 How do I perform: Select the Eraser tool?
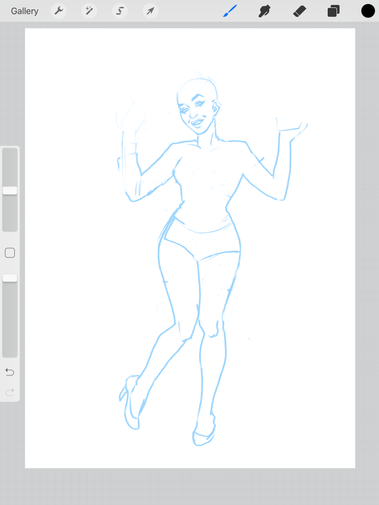[299, 11]
